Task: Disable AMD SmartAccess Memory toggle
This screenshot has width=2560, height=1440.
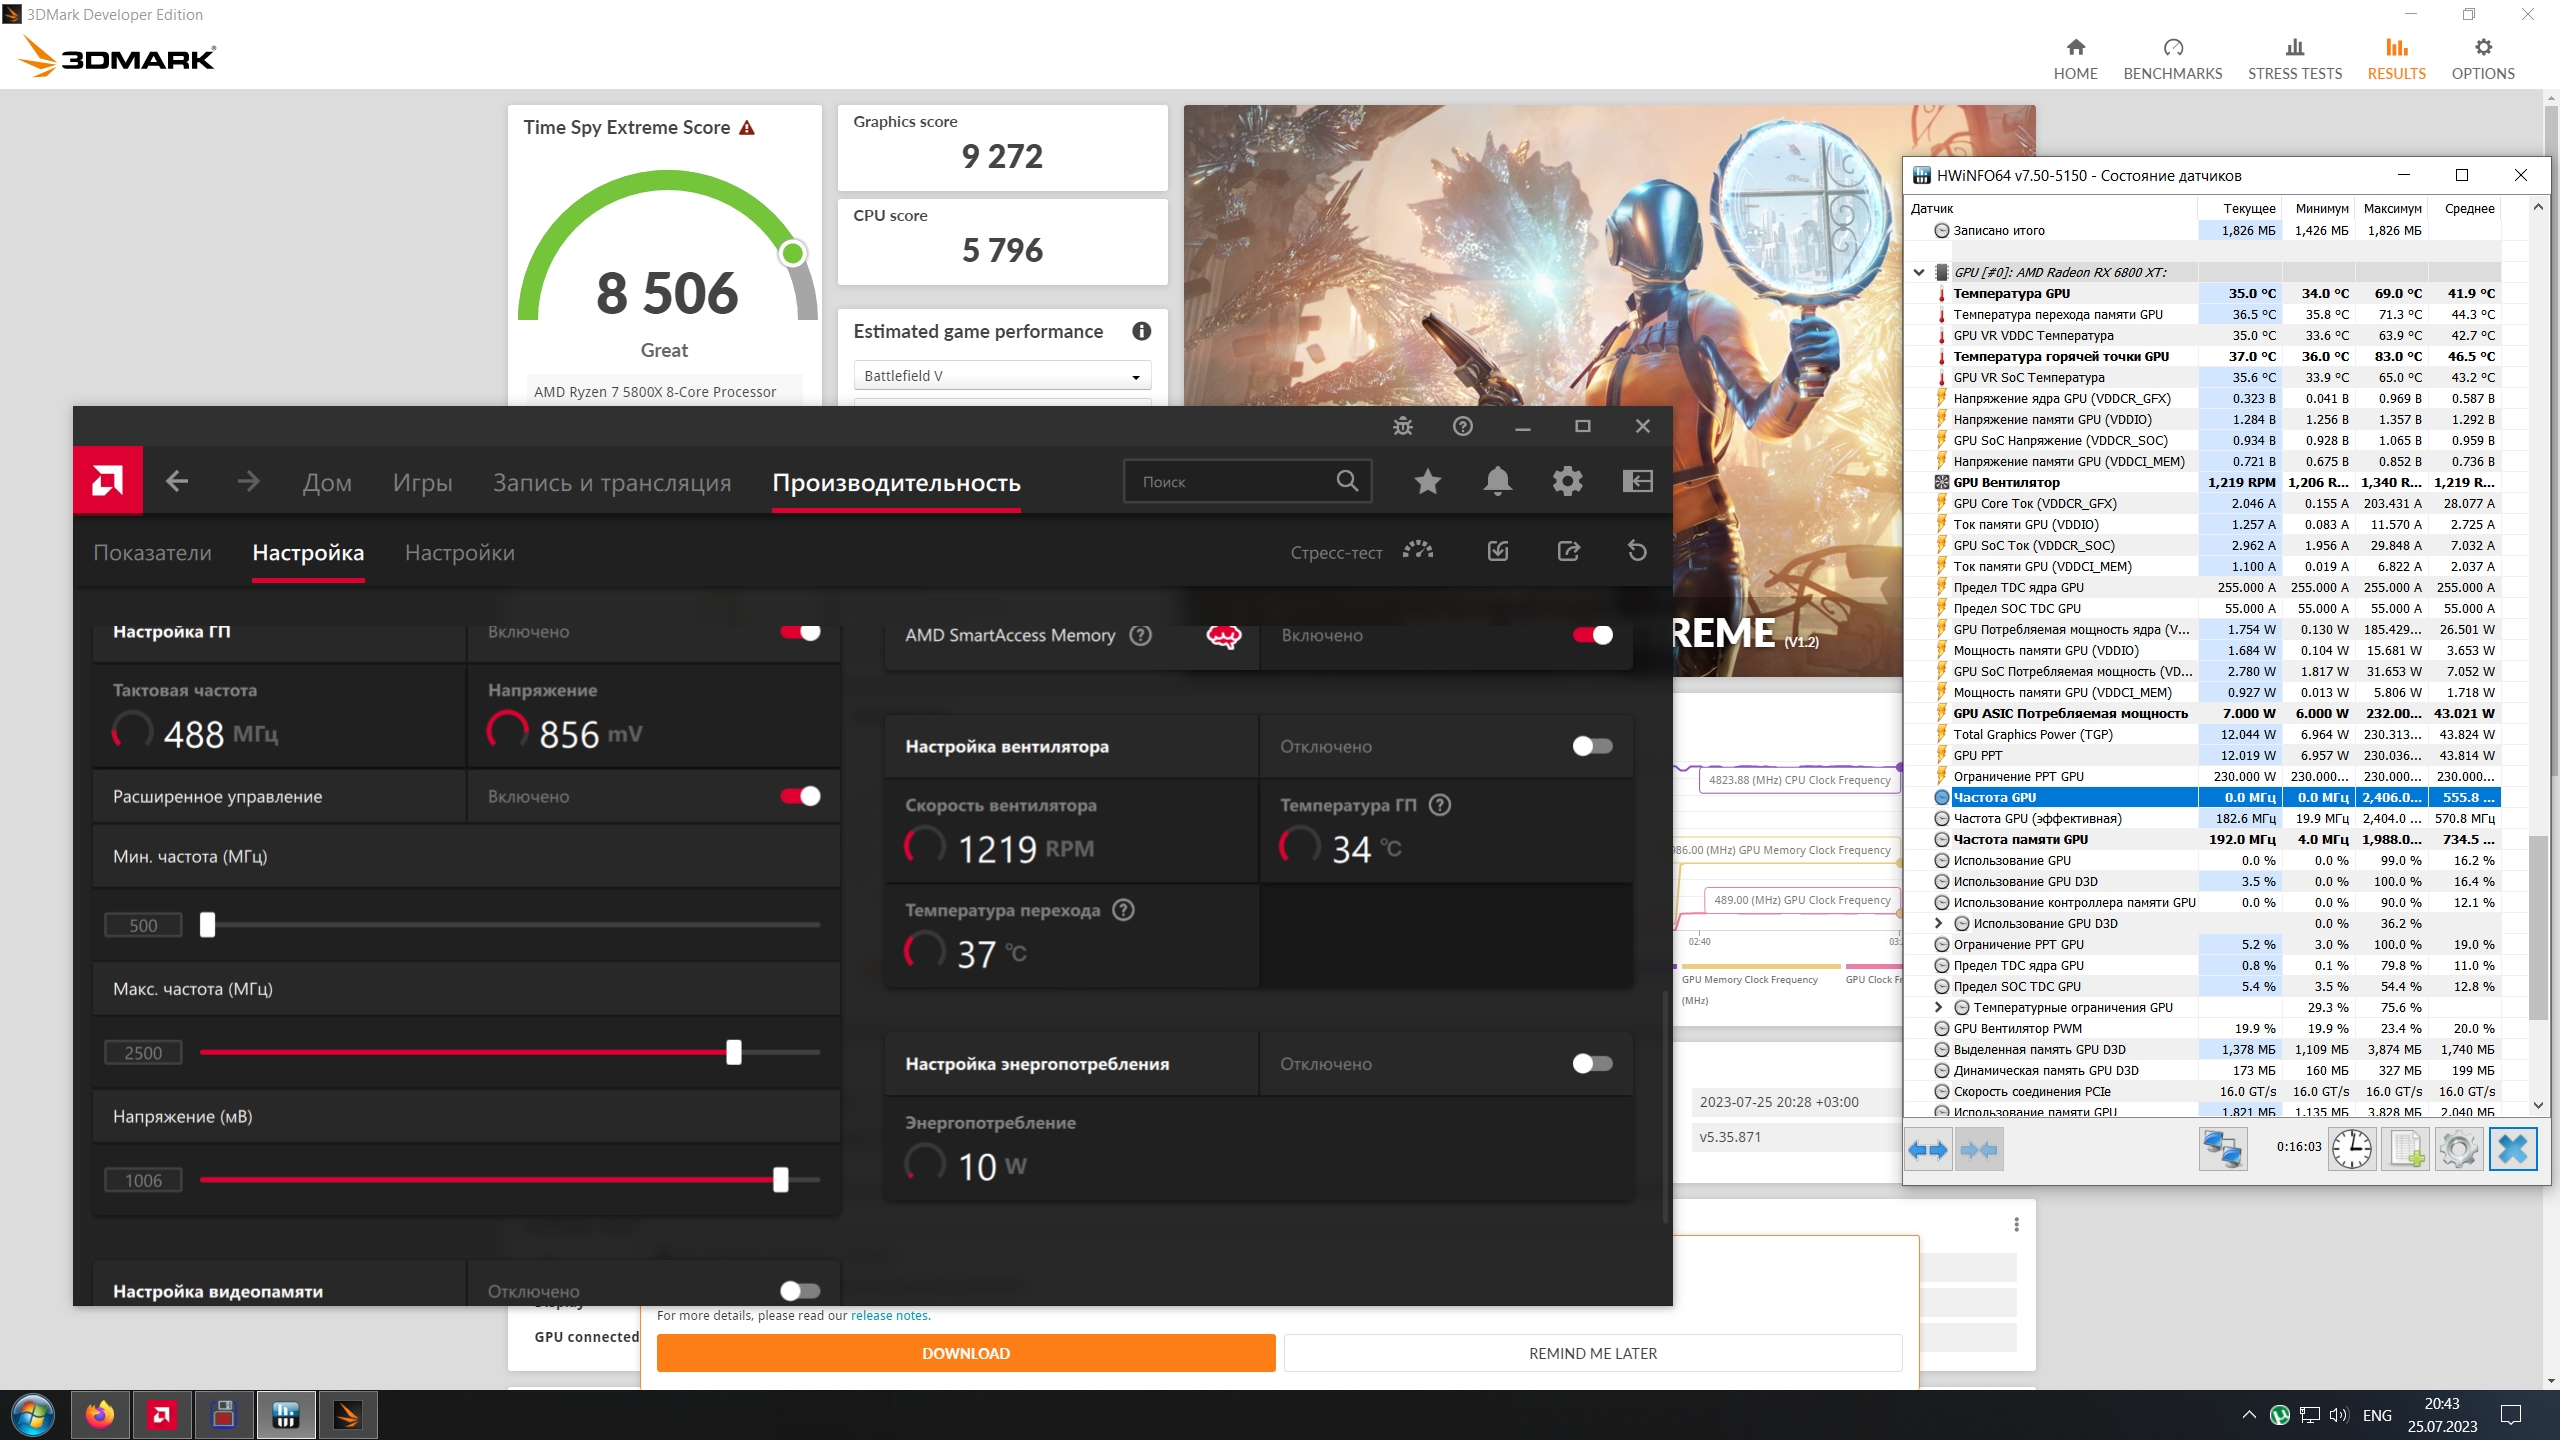Action: tap(1592, 635)
